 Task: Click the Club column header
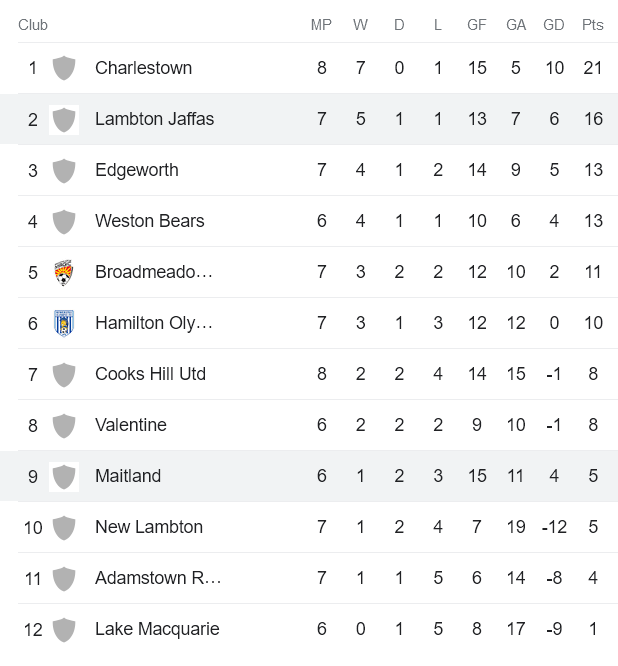point(33,25)
